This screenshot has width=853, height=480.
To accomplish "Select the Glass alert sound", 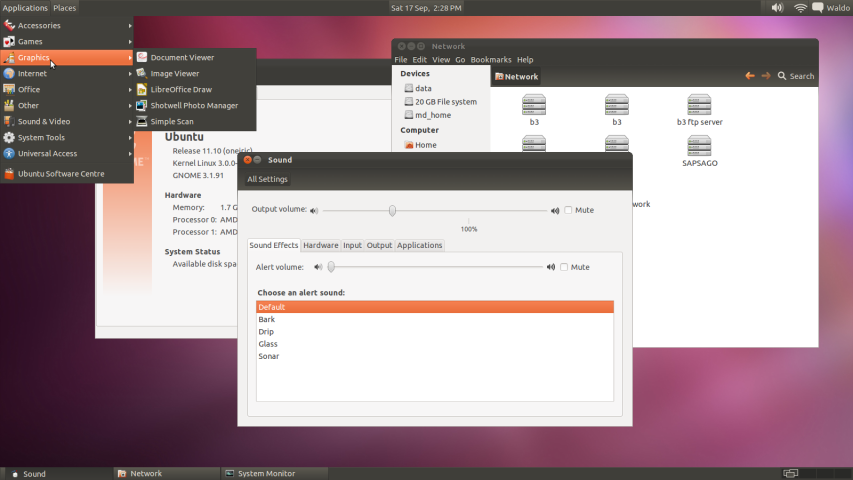I will pyautogui.click(x=268, y=344).
